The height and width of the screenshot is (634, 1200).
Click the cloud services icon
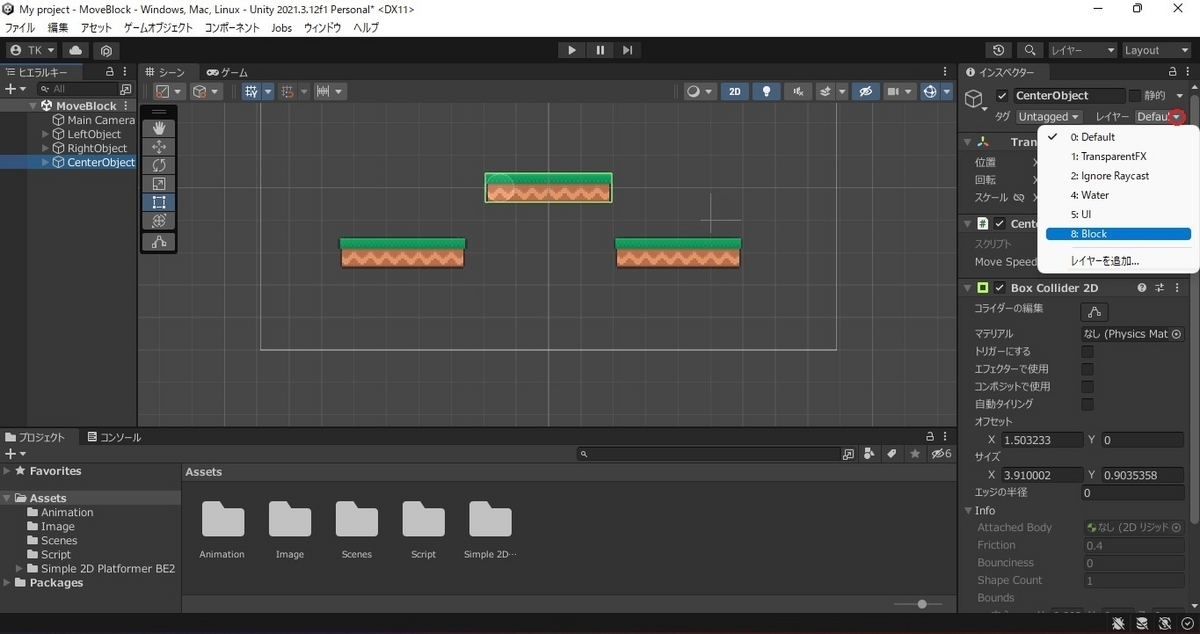[76, 50]
